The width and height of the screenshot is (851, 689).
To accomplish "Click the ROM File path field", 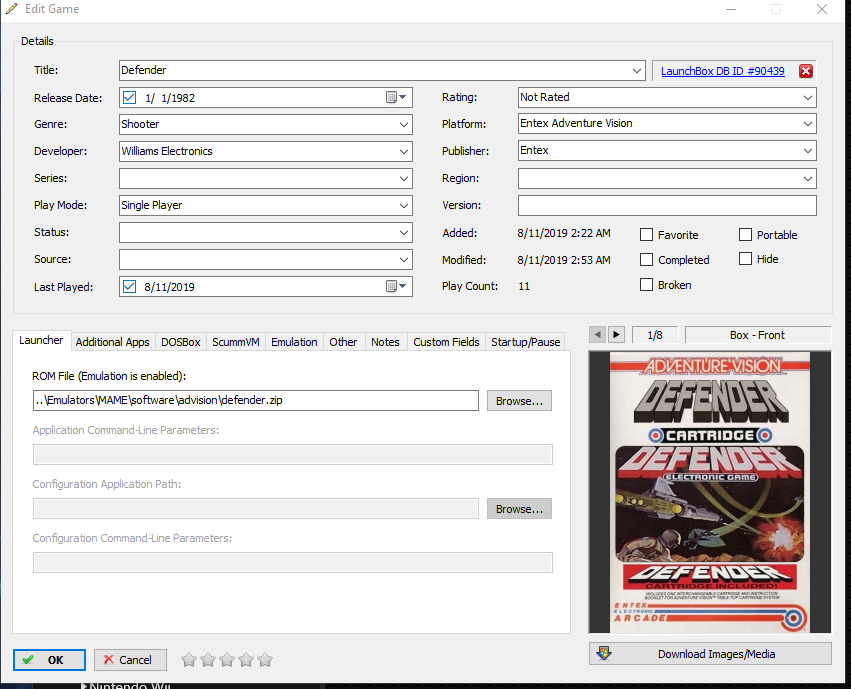I will (x=256, y=400).
